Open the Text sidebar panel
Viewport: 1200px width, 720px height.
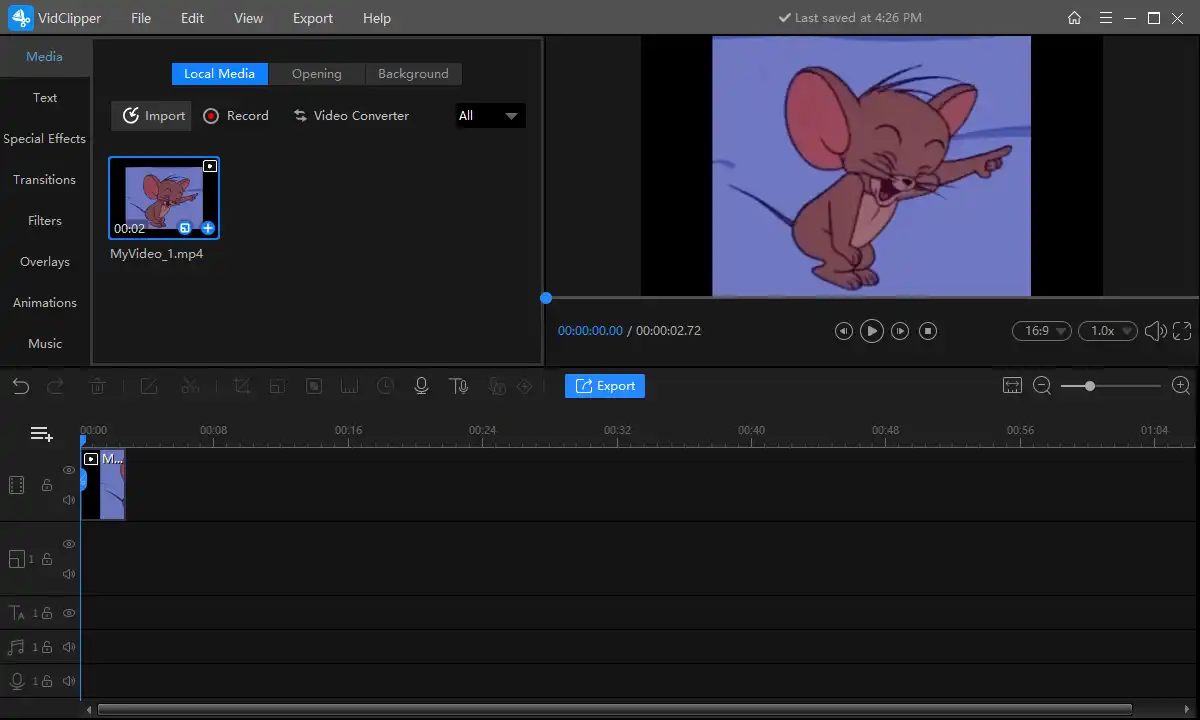(45, 98)
